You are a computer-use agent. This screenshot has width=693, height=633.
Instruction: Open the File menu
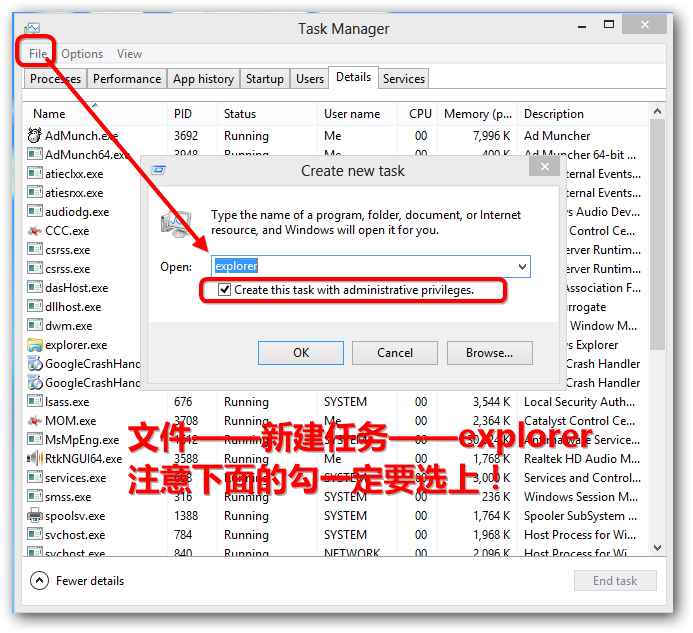pos(38,54)
